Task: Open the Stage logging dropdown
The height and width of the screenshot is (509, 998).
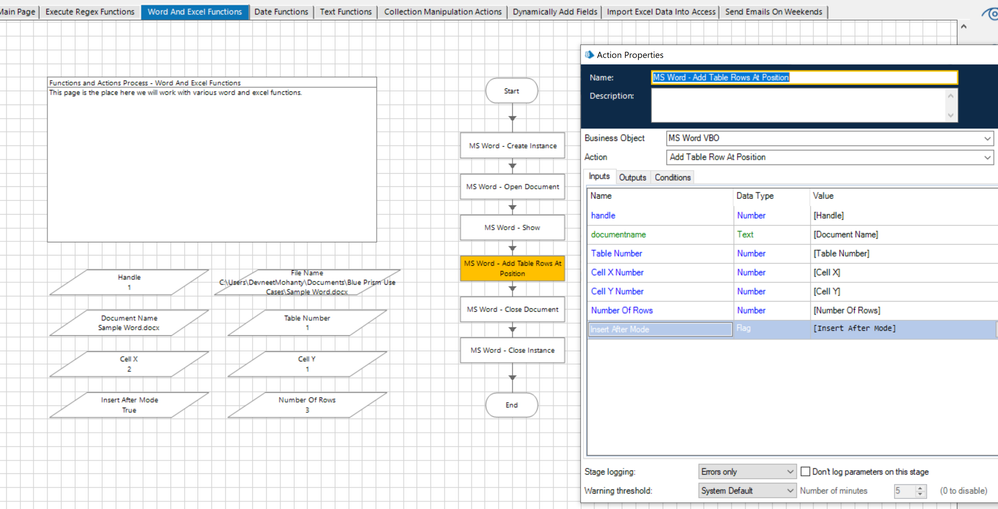Action: coord(747,471)
